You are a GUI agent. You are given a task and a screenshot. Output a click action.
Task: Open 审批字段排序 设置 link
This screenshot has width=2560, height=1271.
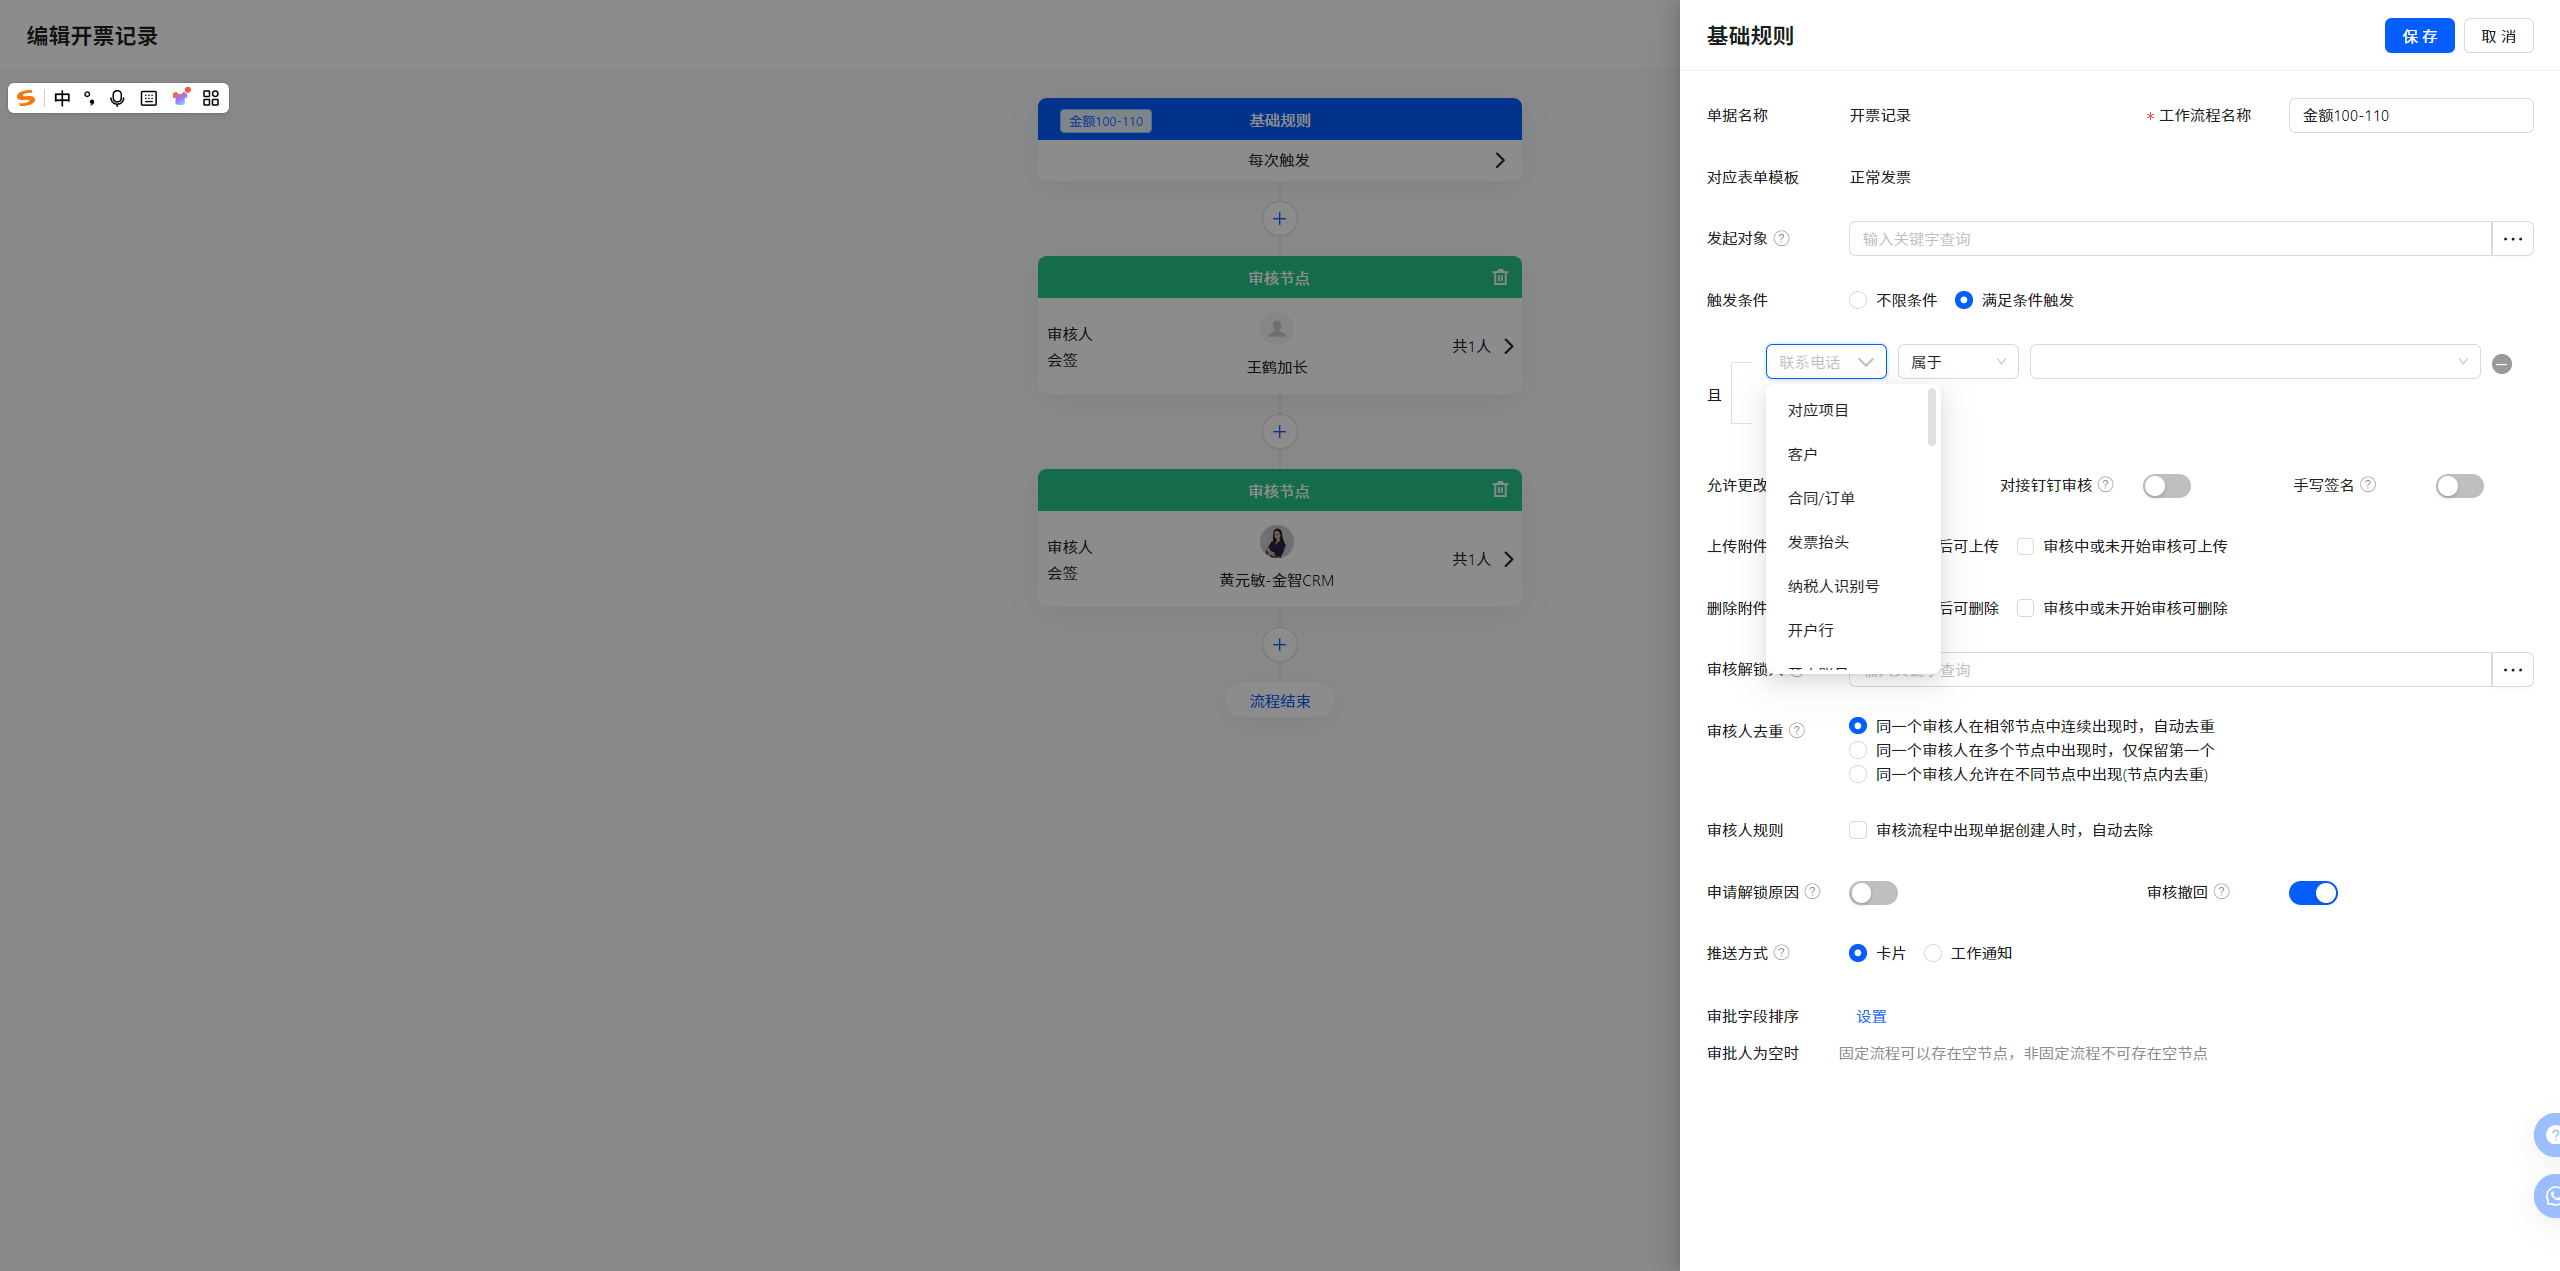coord(1871,1017)
